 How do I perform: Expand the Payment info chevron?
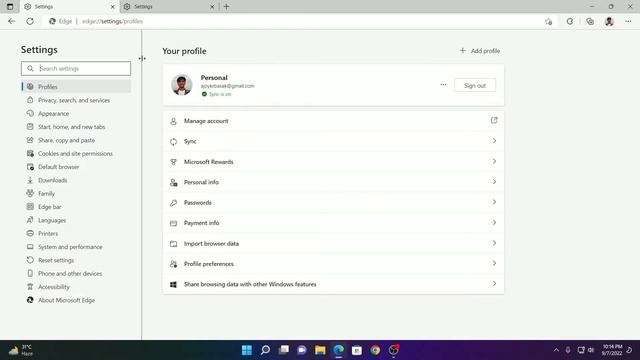[x=494, y=222]
